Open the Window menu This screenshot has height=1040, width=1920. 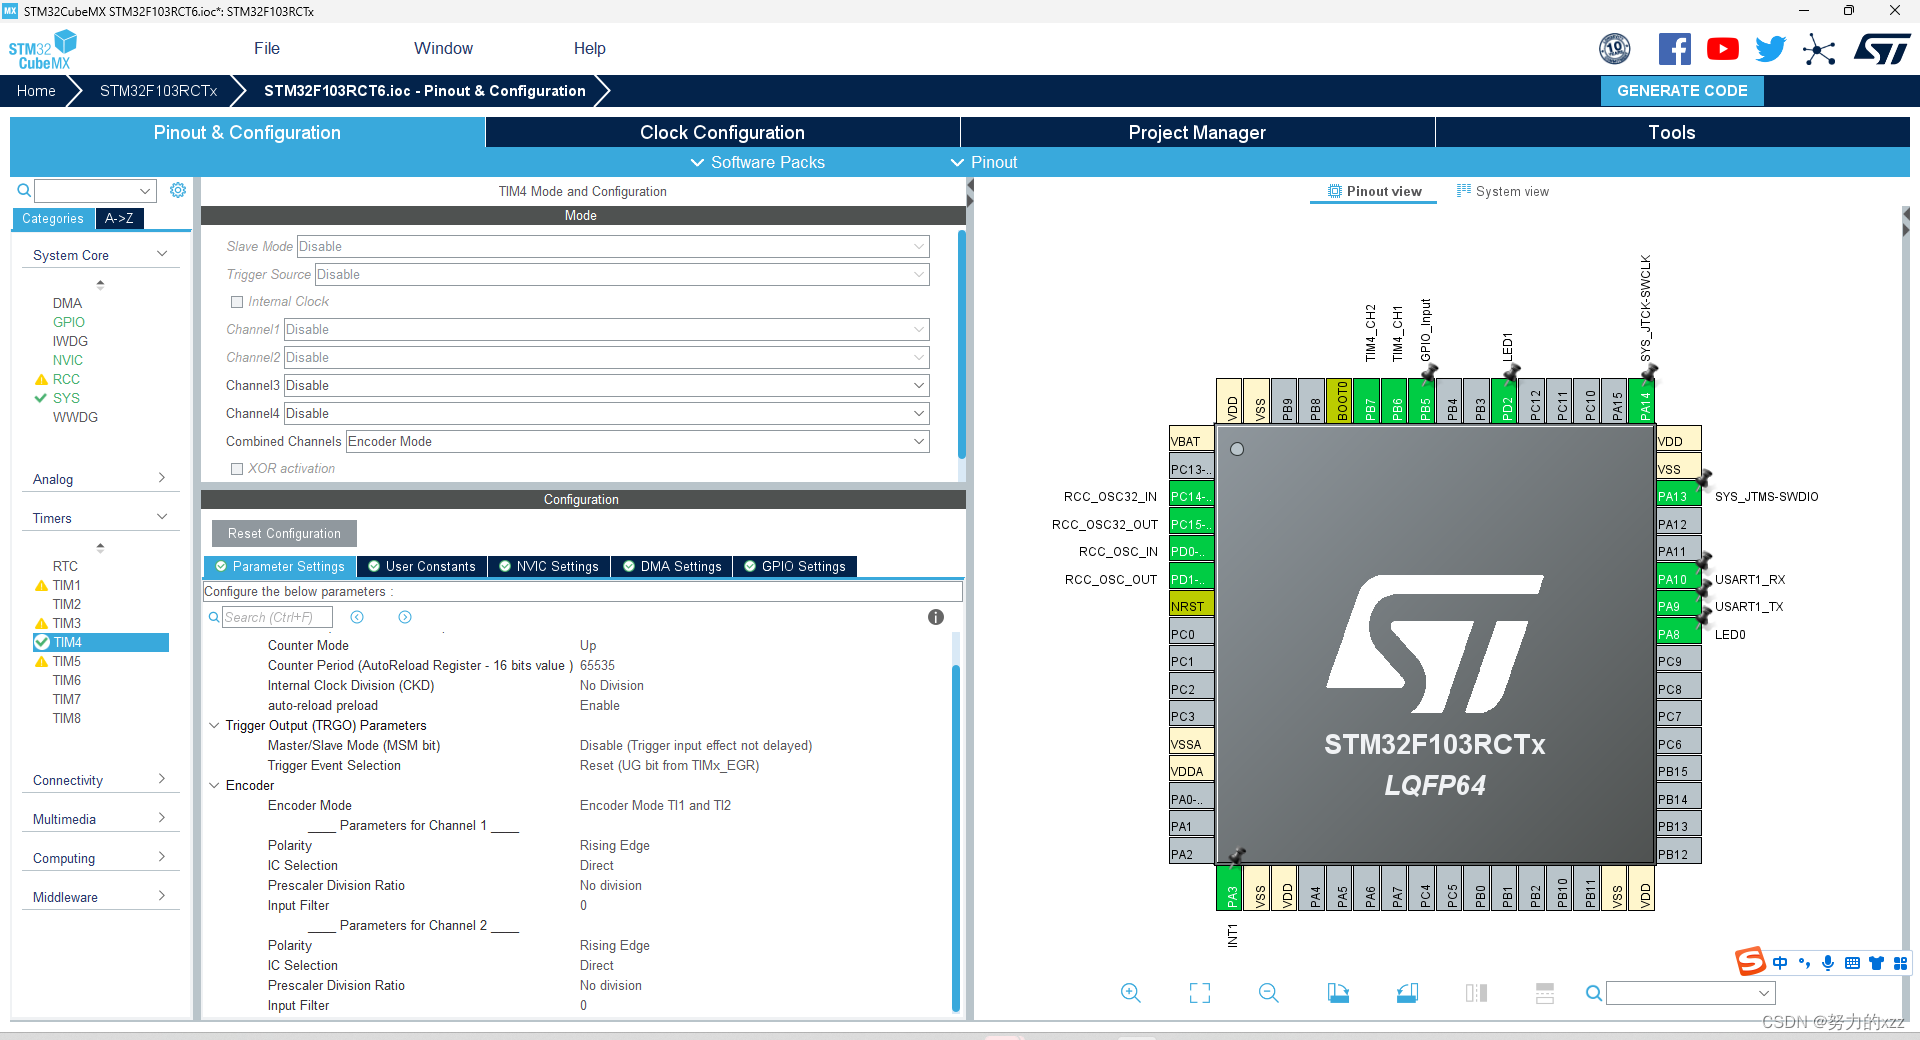[443, 49]
